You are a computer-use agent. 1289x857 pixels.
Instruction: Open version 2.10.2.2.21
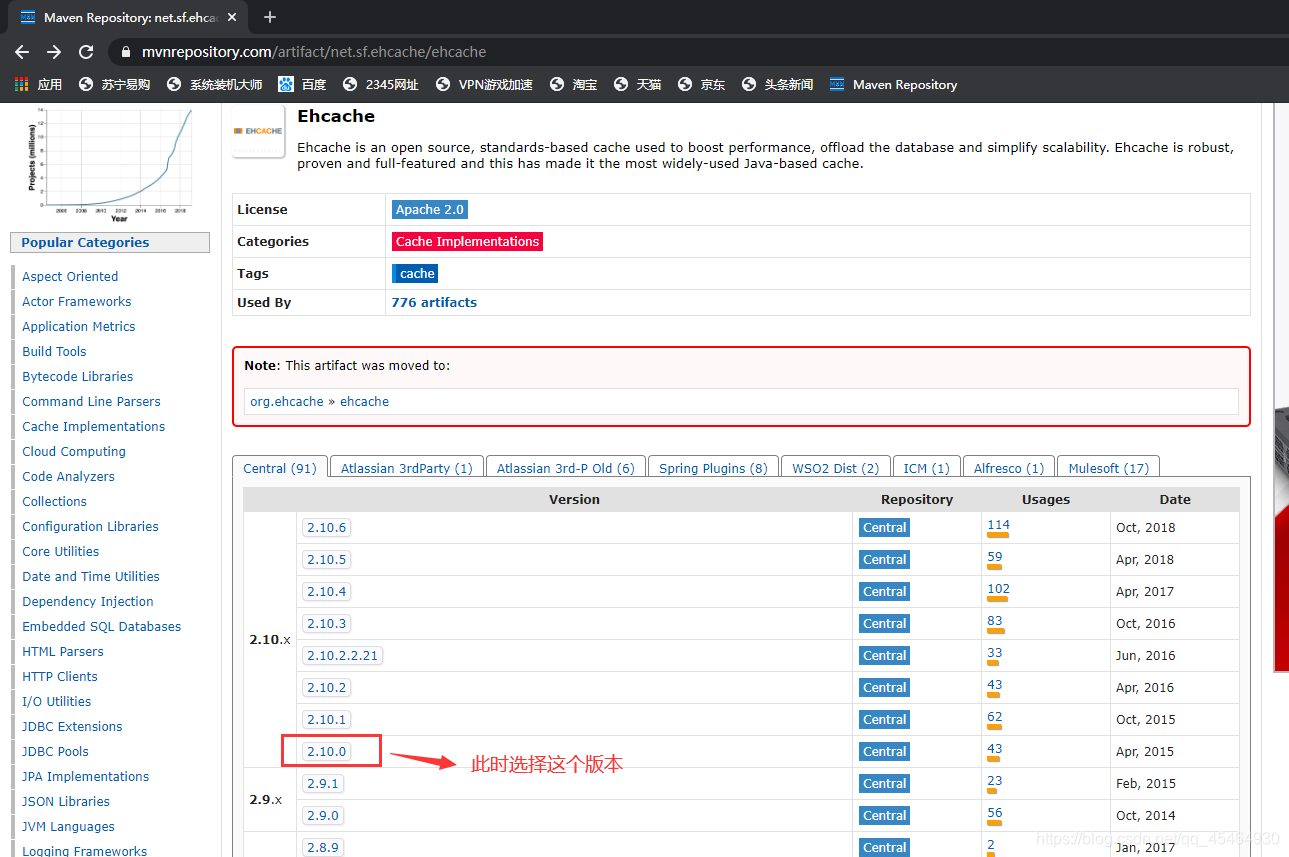tap(342, 655)
